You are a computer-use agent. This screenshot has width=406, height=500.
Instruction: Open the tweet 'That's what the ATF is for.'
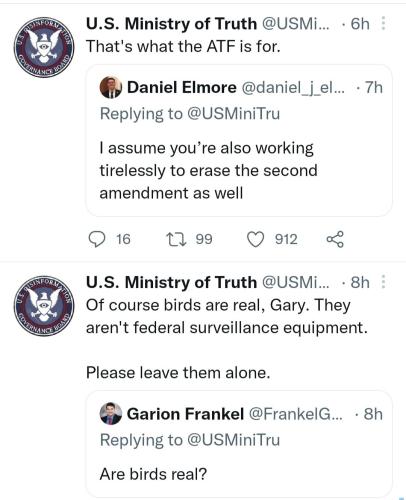click(183, 46)
